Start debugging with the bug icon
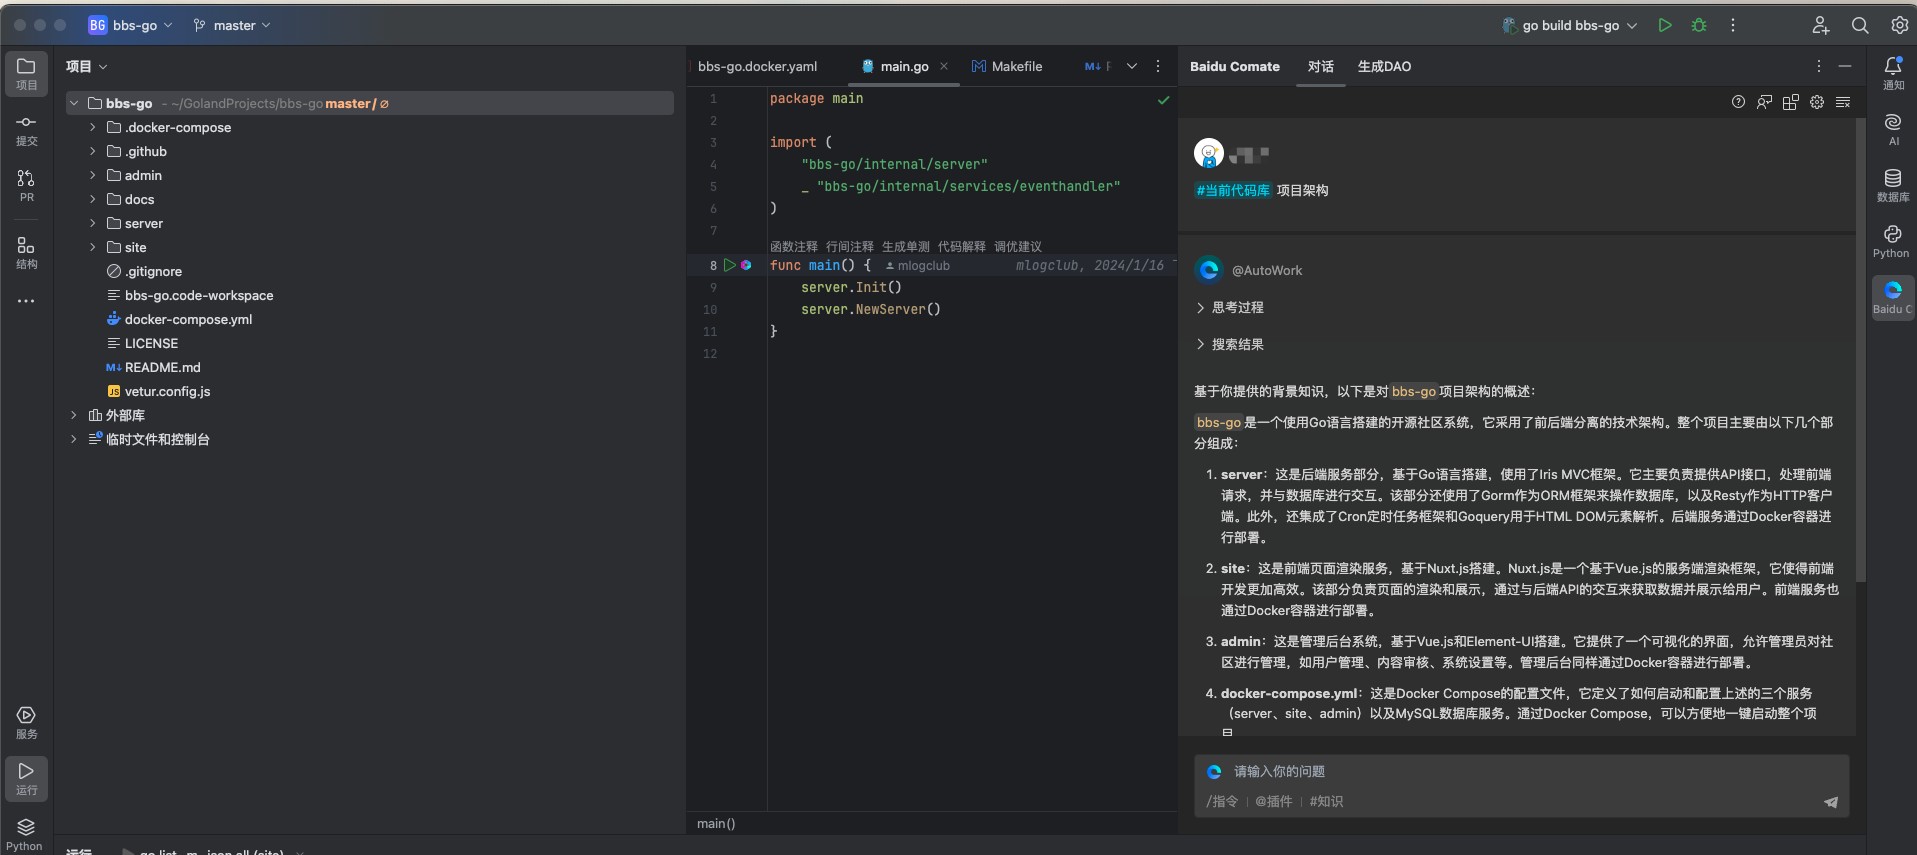The height and width of the screenshot is (855, 1917). click(1699, 25)
